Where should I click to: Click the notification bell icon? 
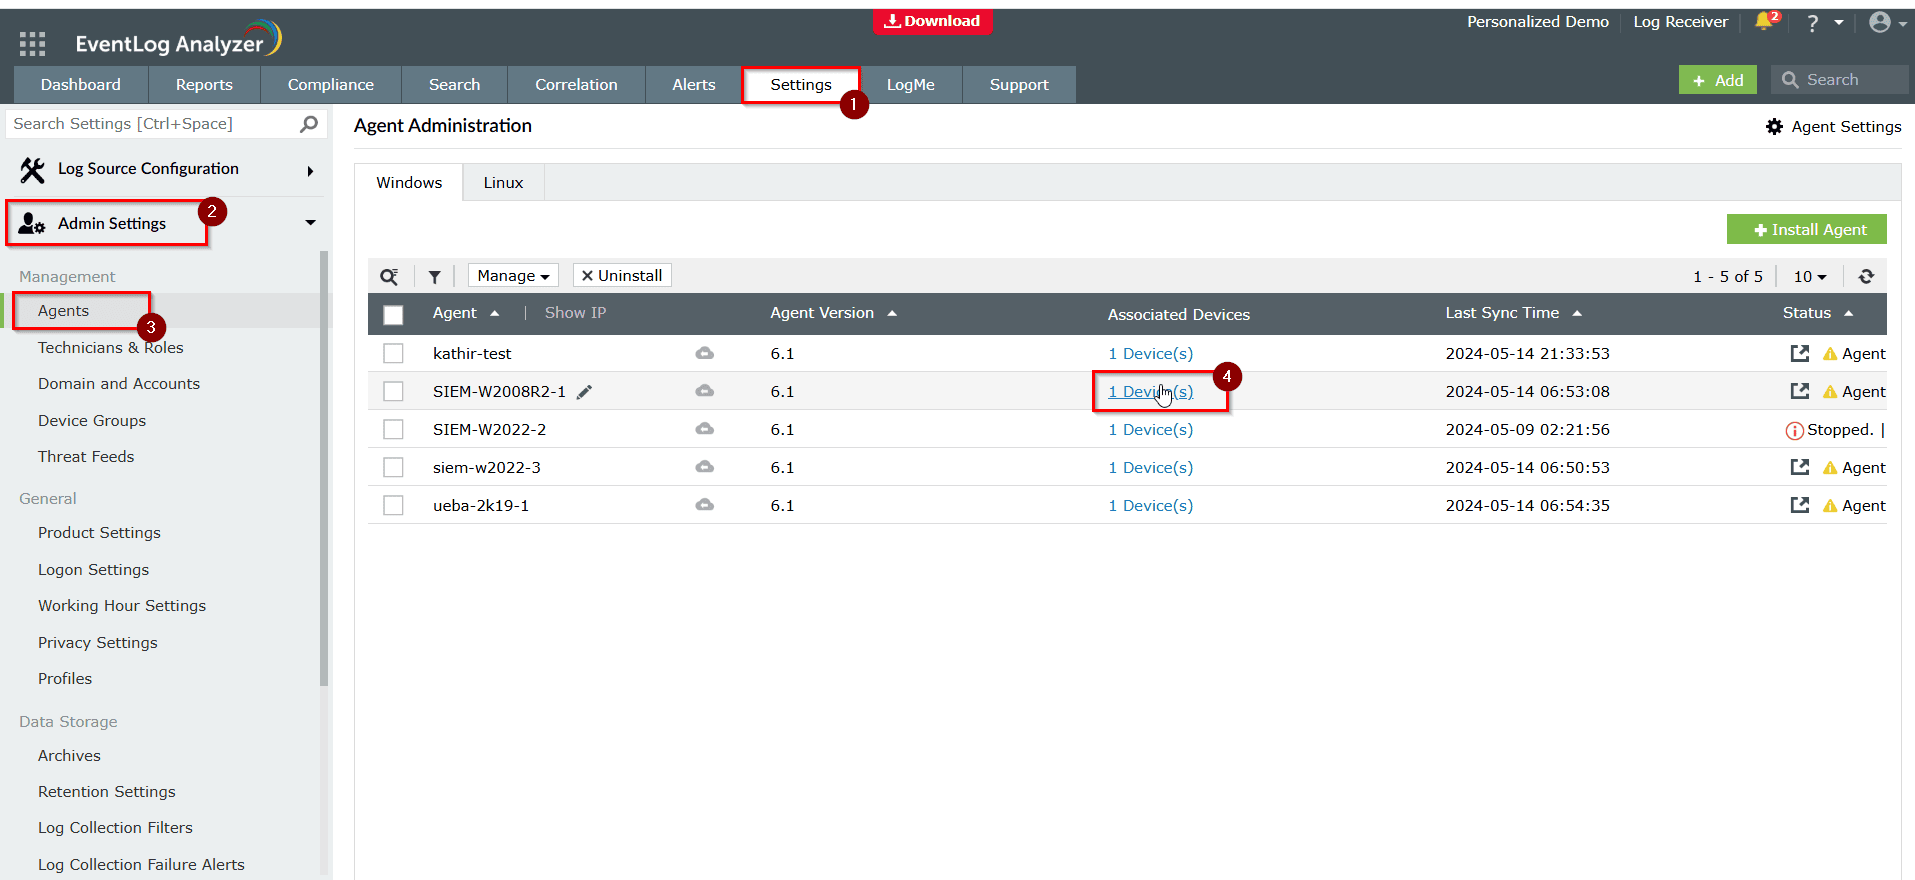point(1764,21)
